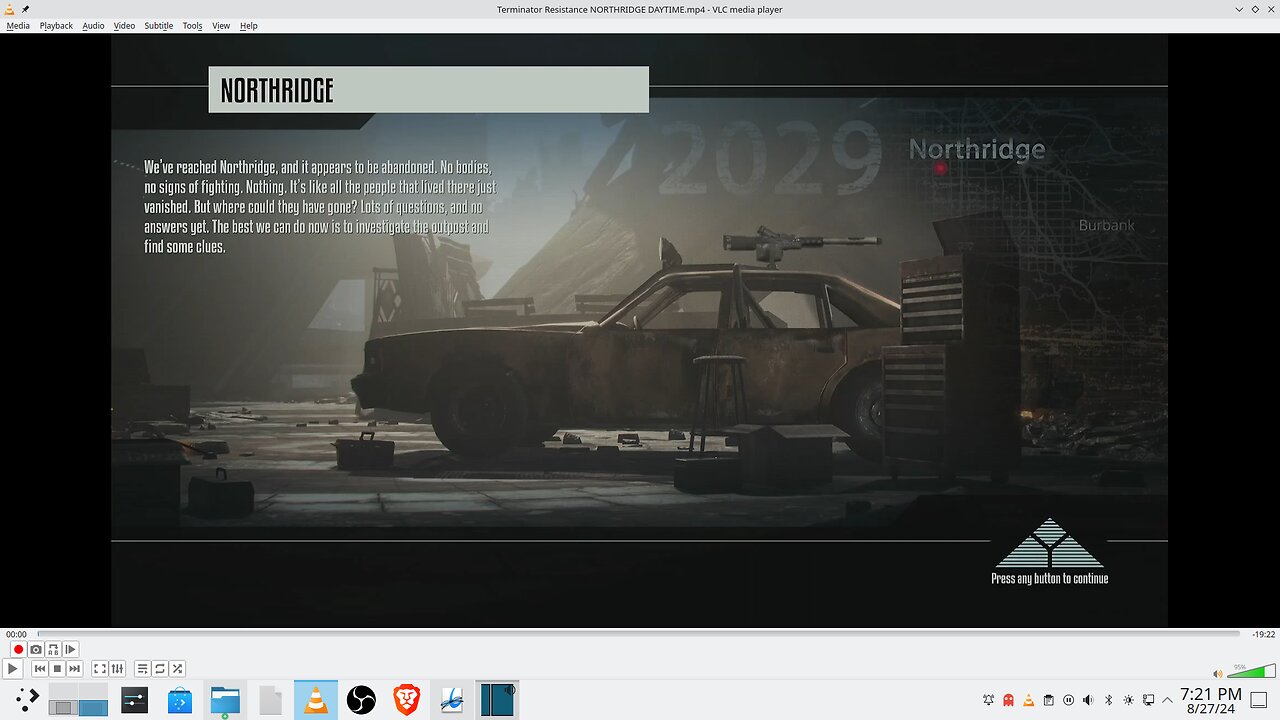Skip to the next media in playlist

74,669
